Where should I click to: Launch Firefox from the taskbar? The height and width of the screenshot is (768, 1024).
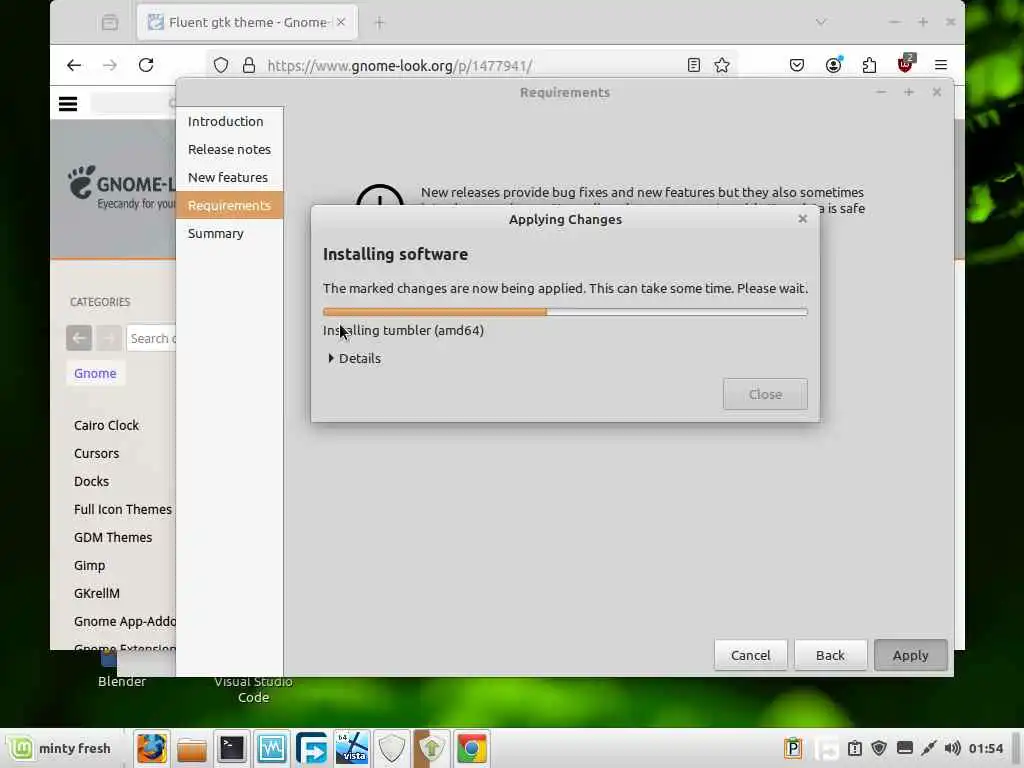point(152,748)
